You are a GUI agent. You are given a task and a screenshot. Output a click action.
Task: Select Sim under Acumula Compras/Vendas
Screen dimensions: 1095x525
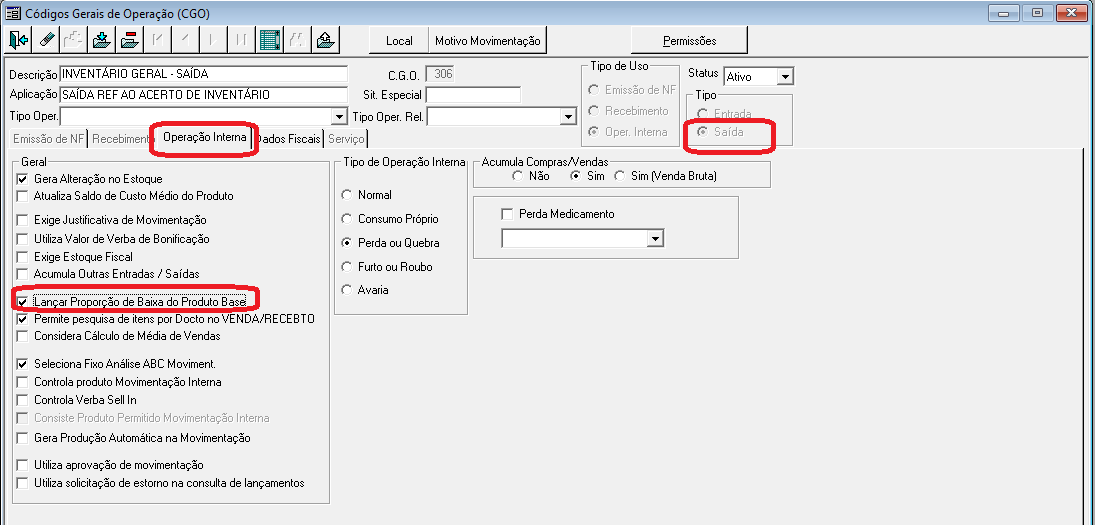575,176
